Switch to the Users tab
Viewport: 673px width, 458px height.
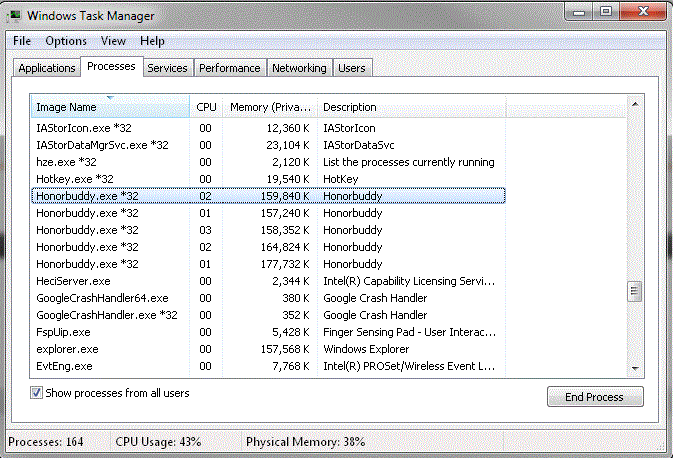pos(352,68)
